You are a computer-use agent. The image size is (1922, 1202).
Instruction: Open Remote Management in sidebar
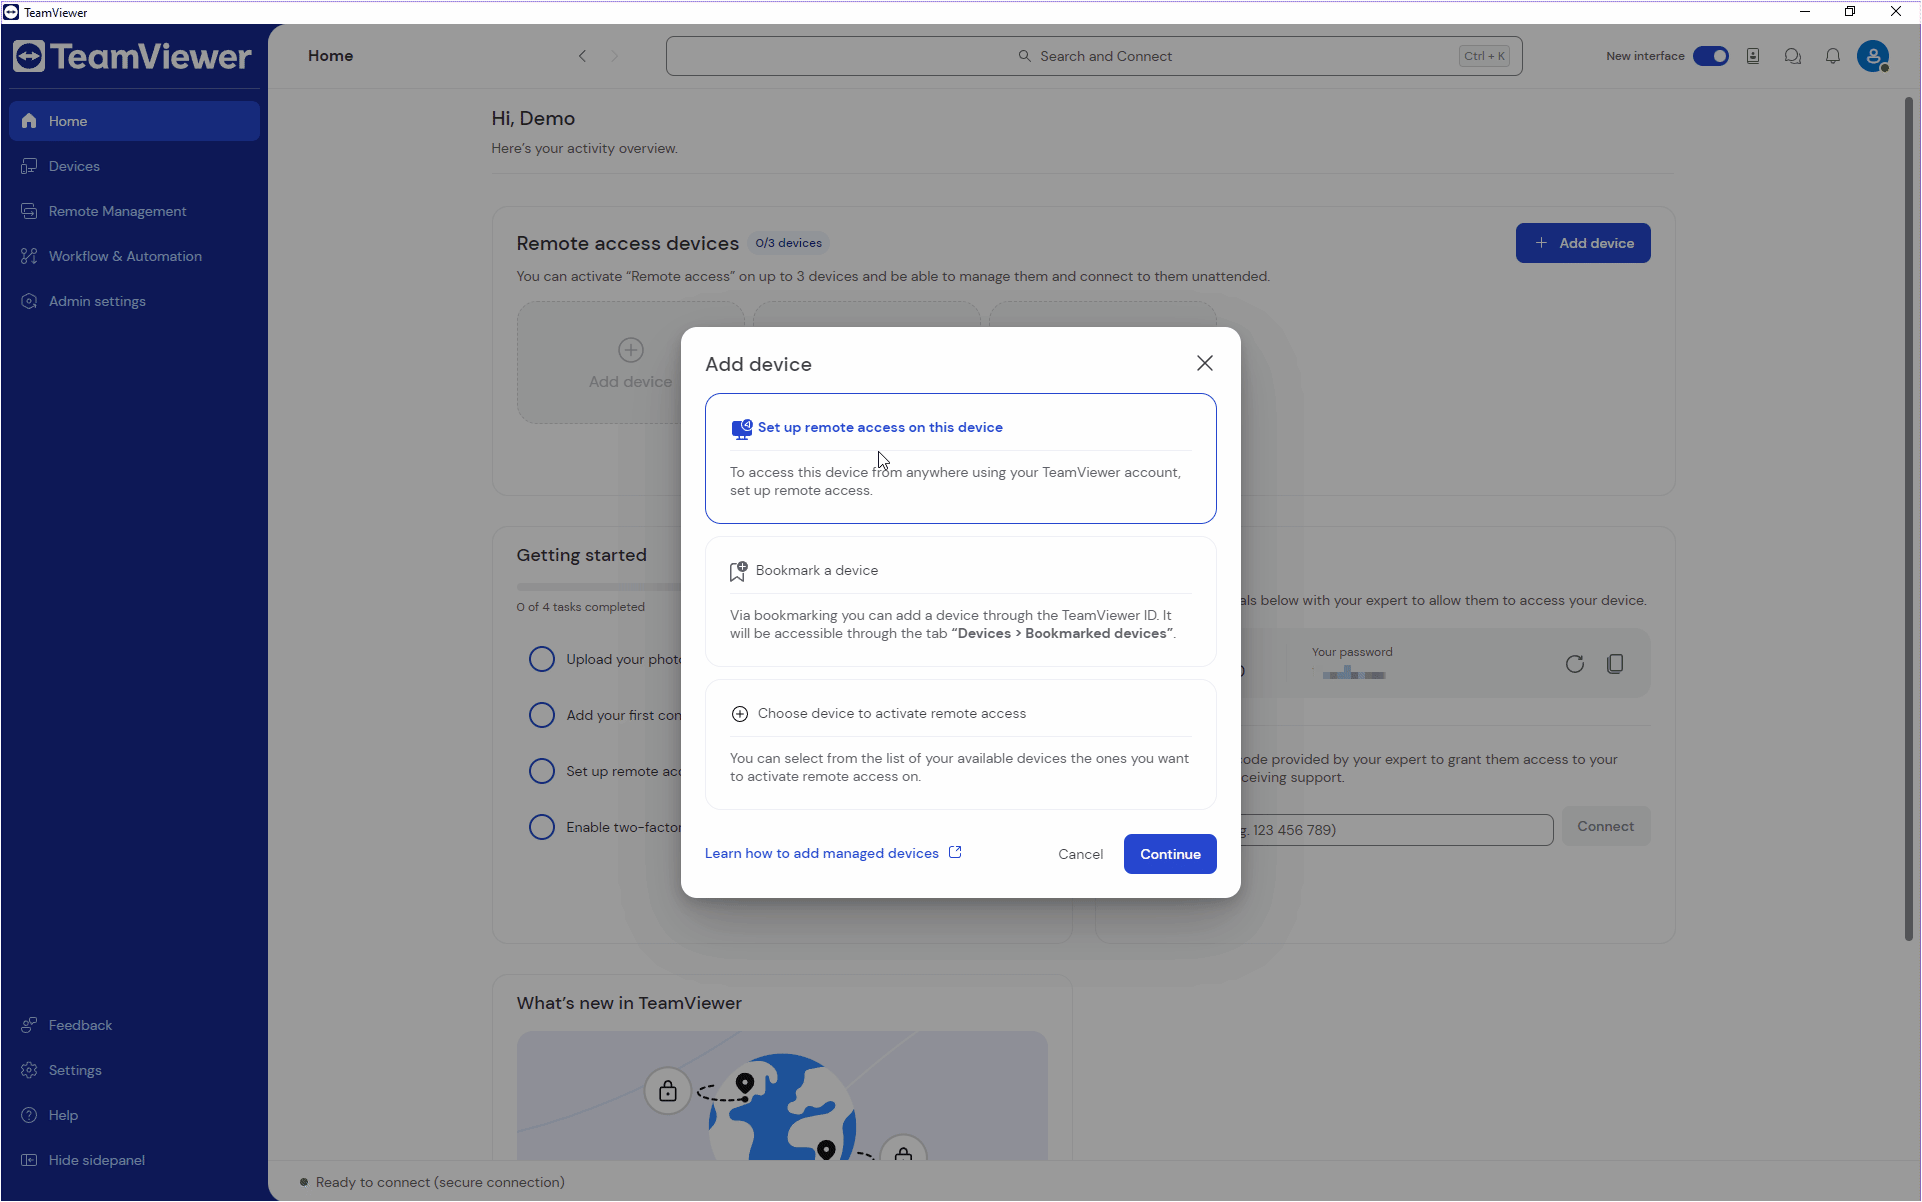[117, 211]
